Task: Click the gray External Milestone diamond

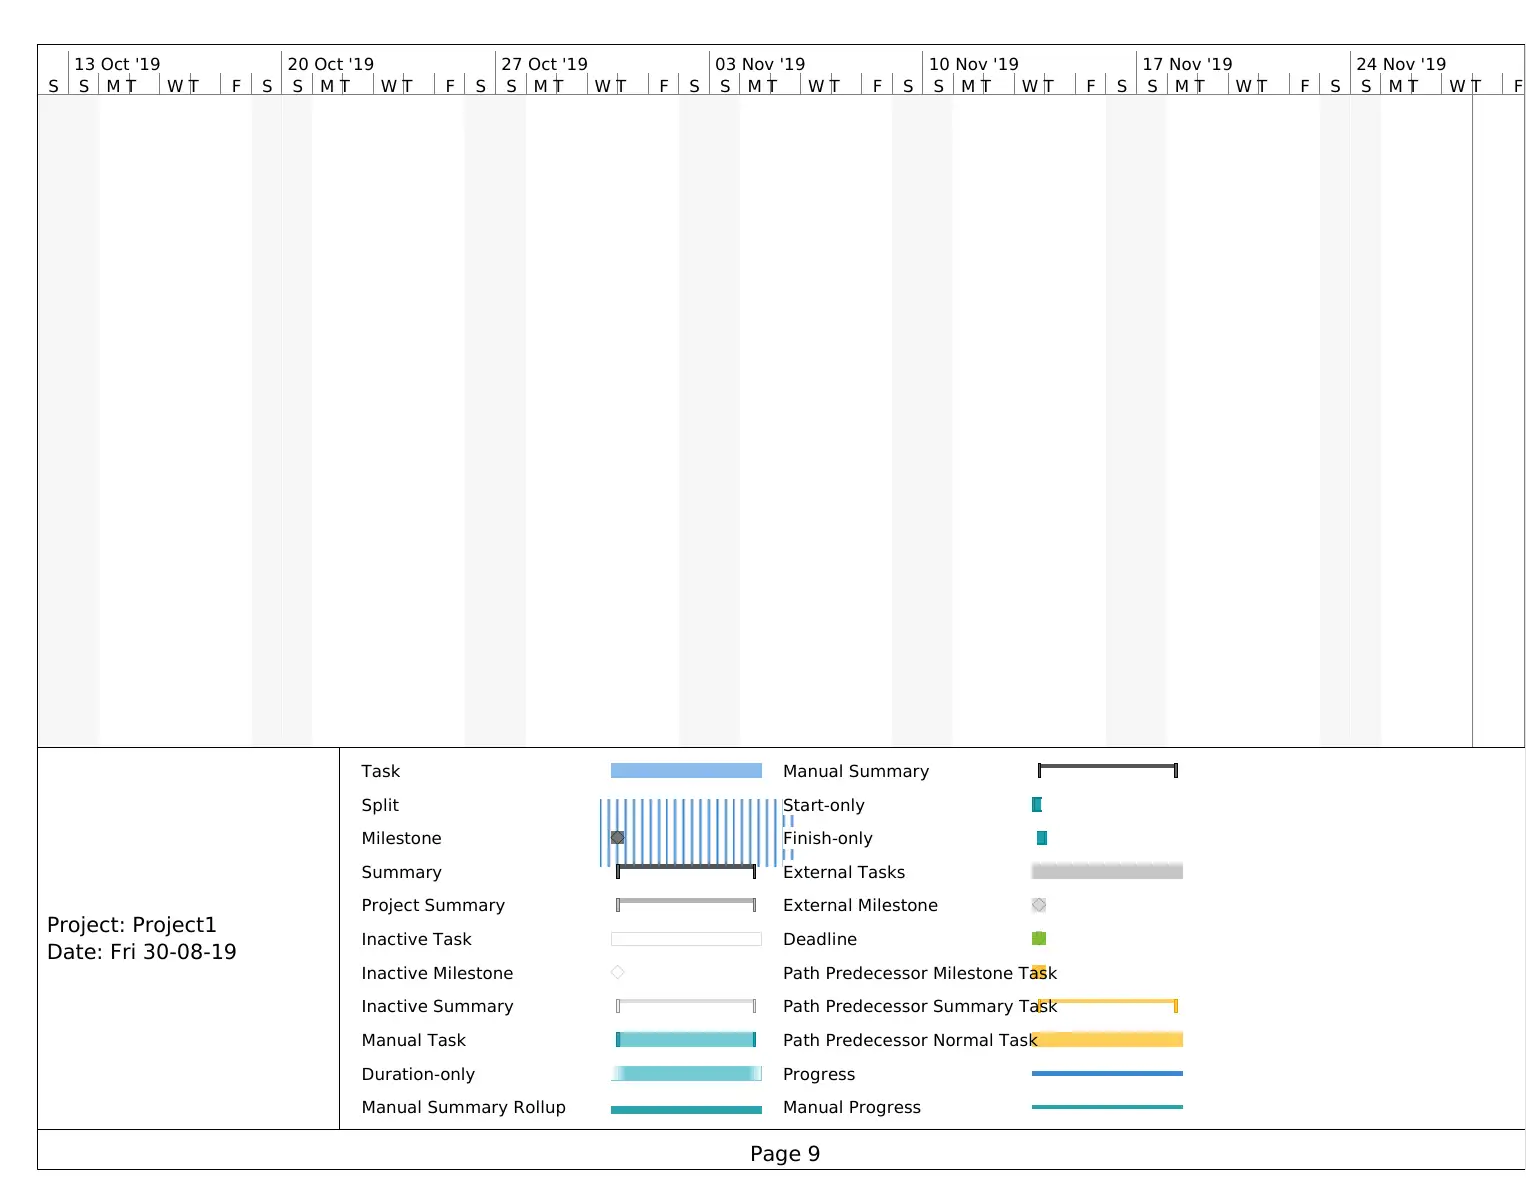Action: tap(1039, 905)
